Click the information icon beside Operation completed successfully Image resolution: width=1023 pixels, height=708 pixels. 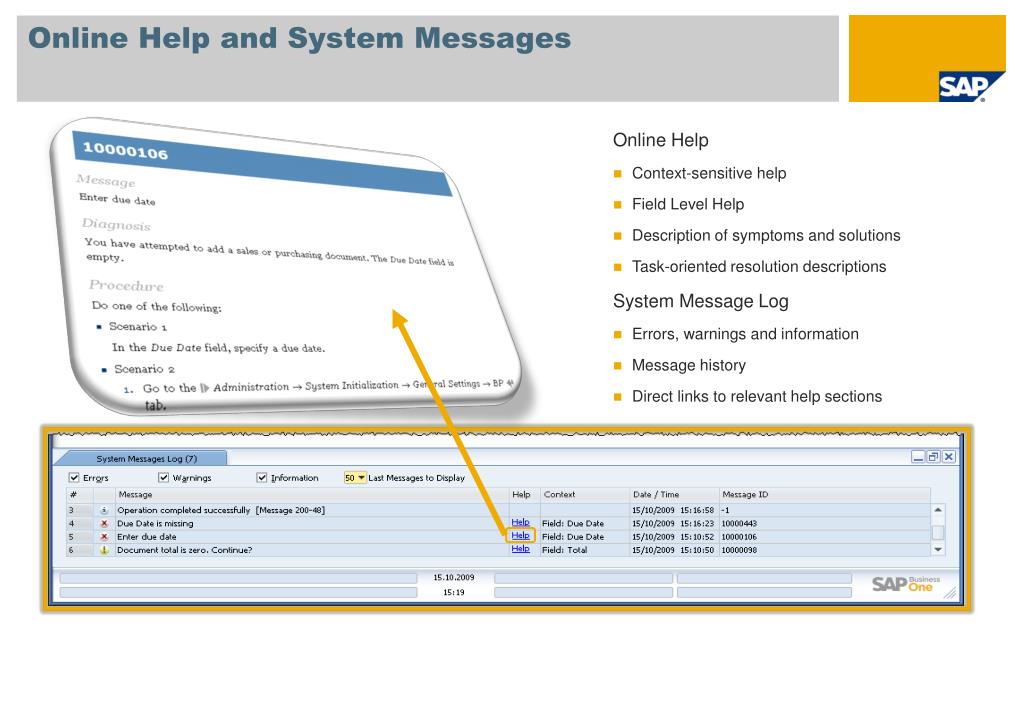(104, 510)
